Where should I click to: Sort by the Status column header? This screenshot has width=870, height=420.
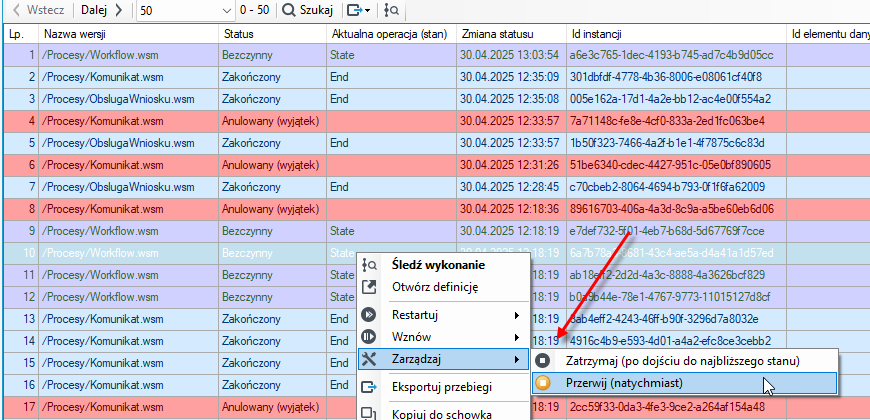coord(272,34)
